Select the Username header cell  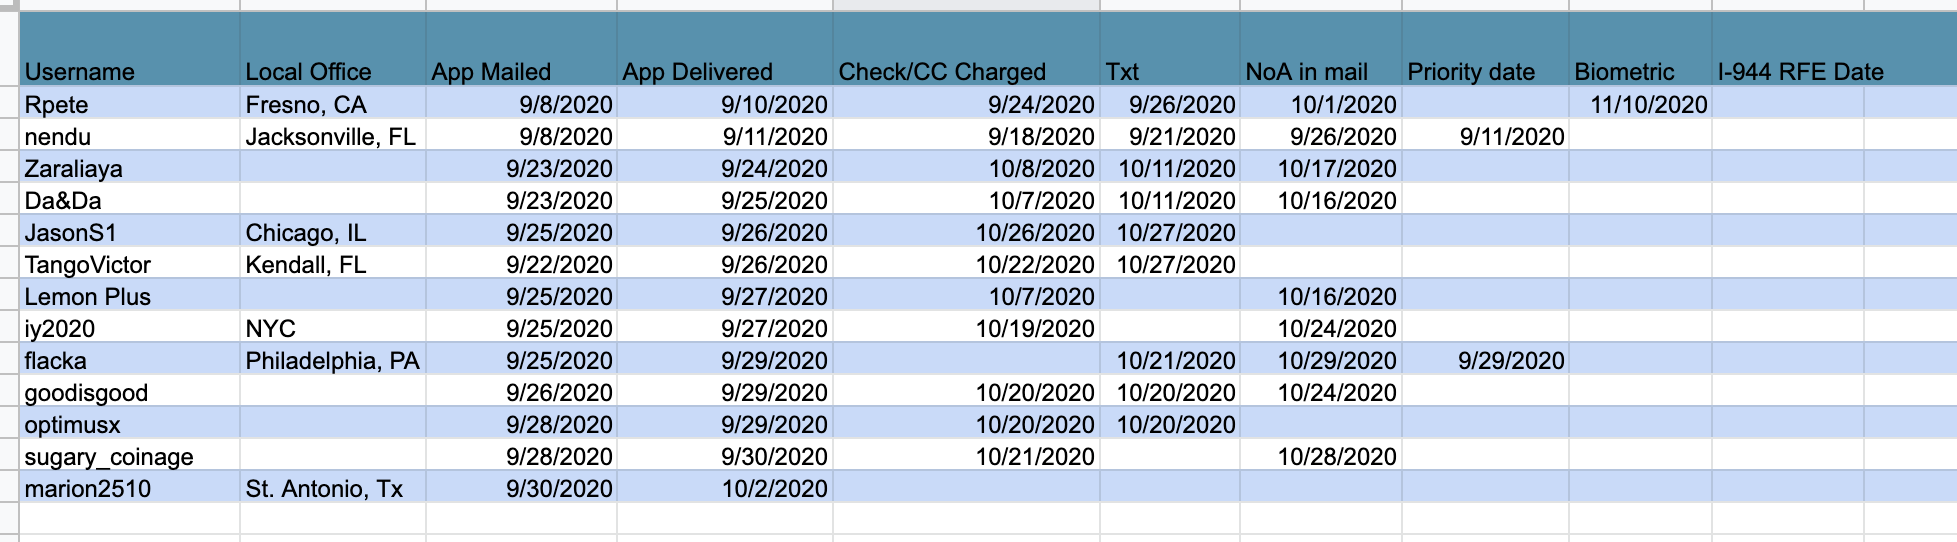click(130, 49)
